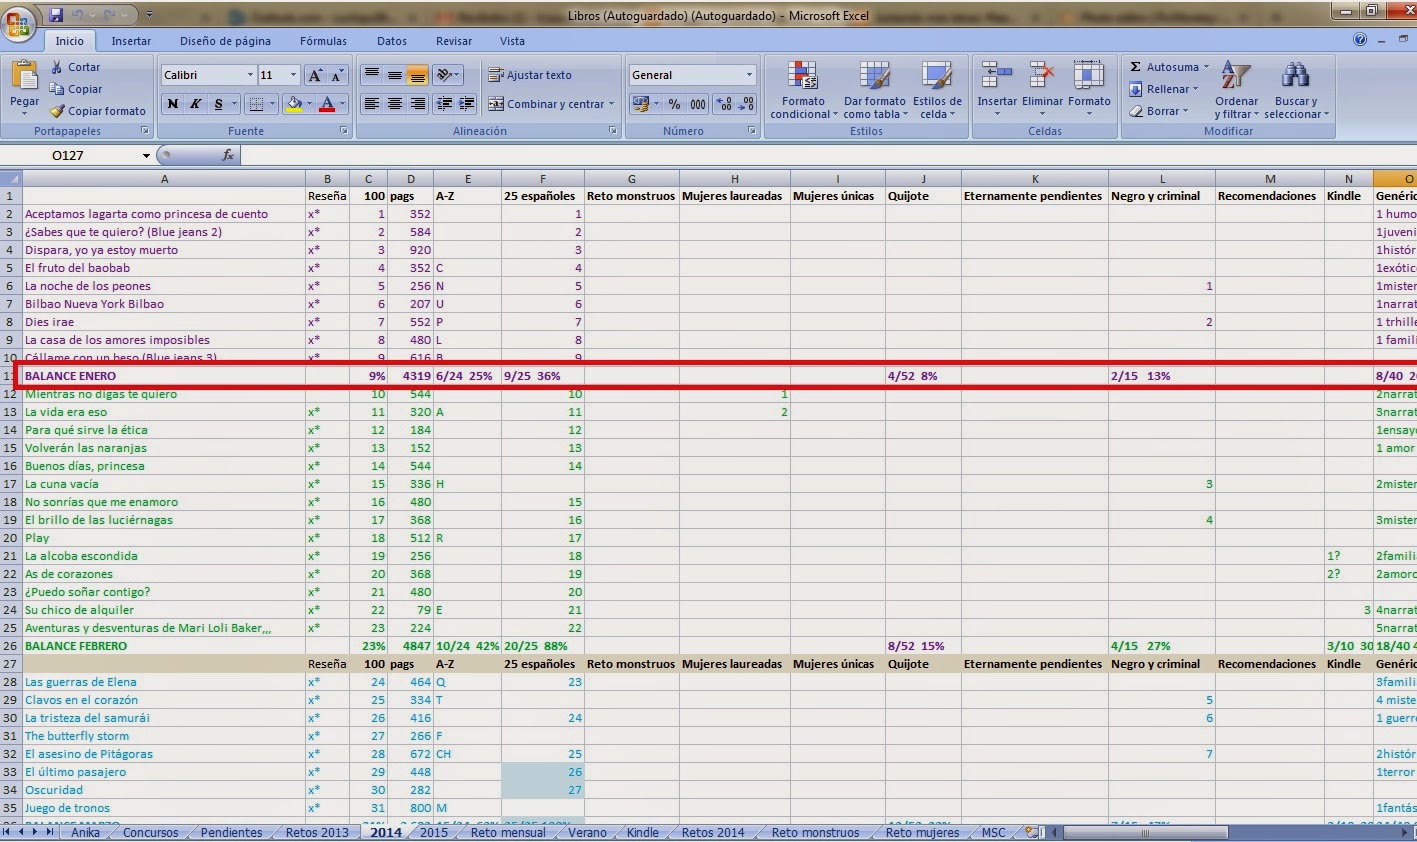Expand the Autosuma dropdown
Image resolution: width=1417 pixels, height=842 pixels.
click(x=1206, y=67)
